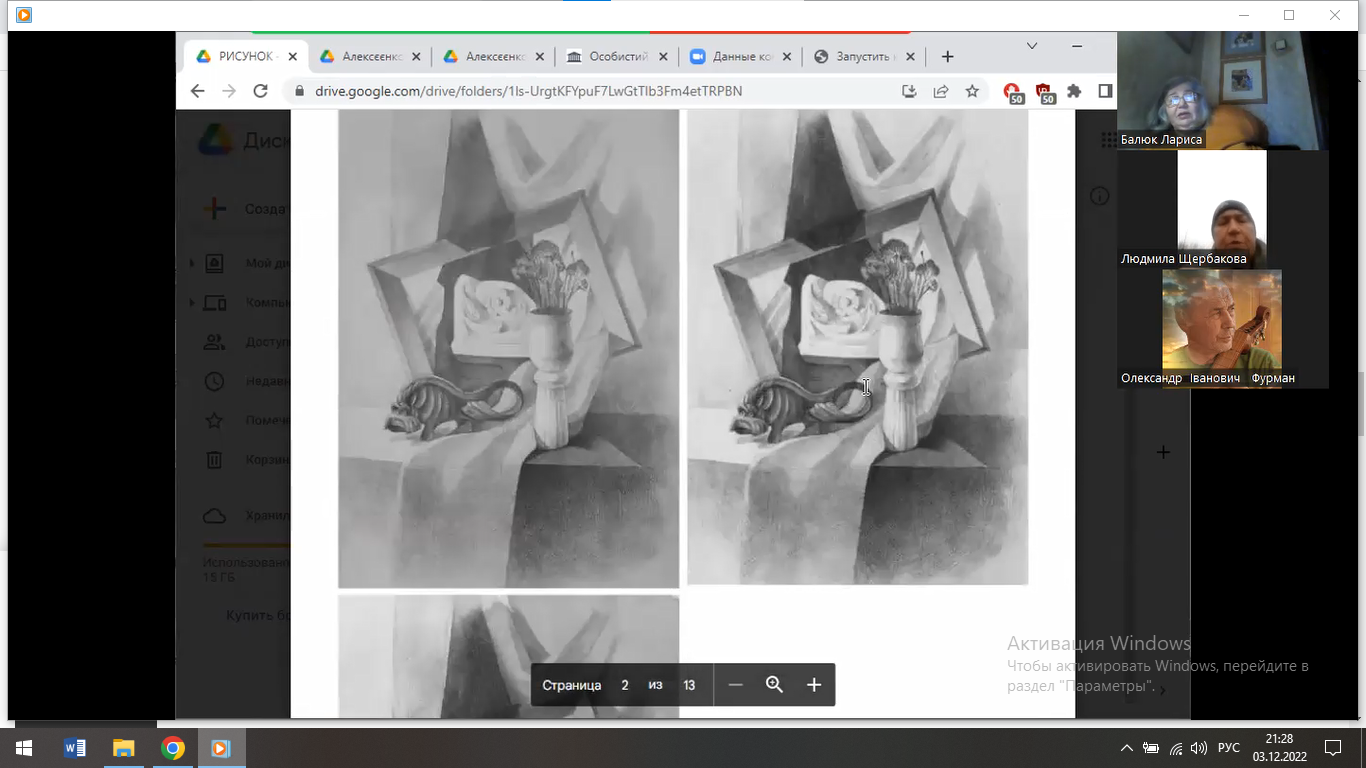Click the page number field showing 2

[625, 685]
